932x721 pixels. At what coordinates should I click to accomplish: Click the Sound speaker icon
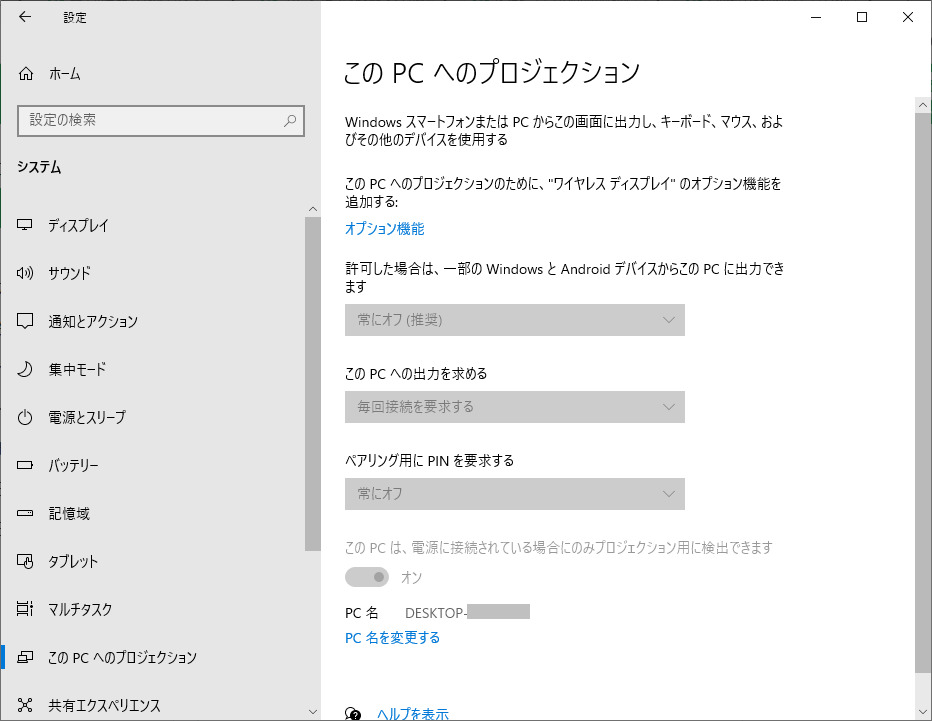tap(26, 273)
